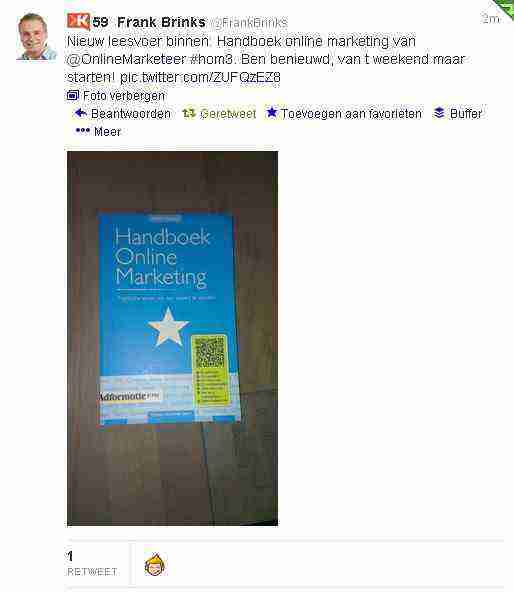Open Frank Brinks profile avatar
The image size is (514, 592).
tap(36, 37)
